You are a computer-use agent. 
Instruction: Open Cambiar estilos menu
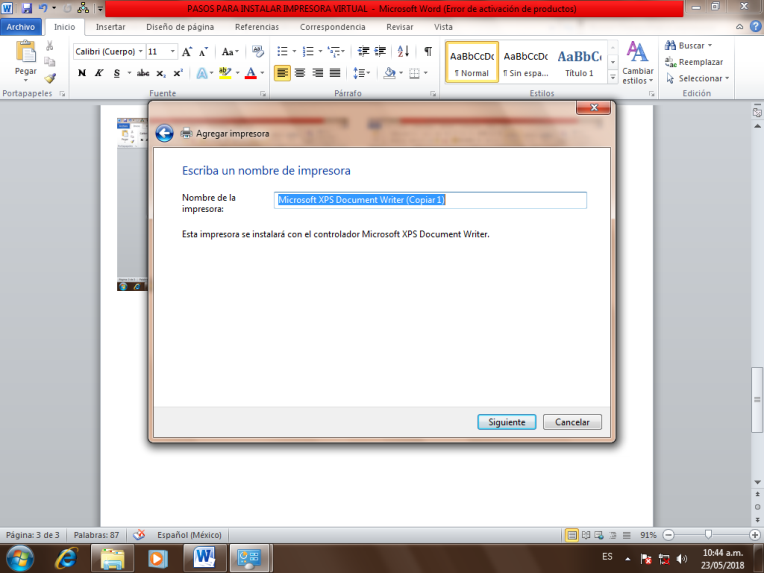coord(637,63)
